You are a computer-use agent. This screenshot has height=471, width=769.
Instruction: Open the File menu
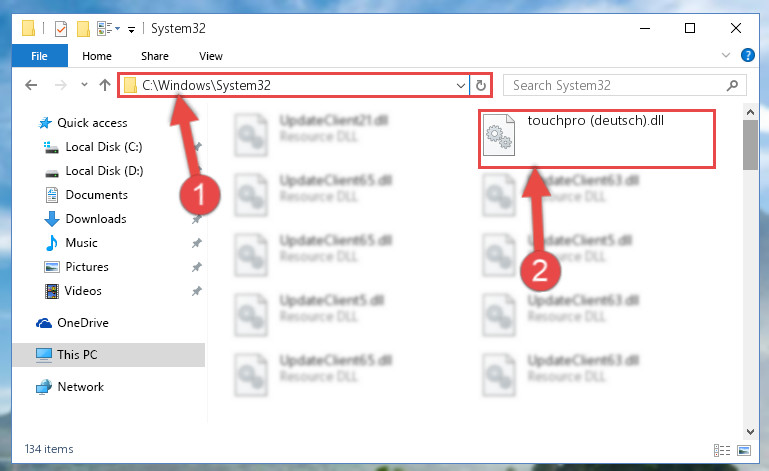pos(40,55)
